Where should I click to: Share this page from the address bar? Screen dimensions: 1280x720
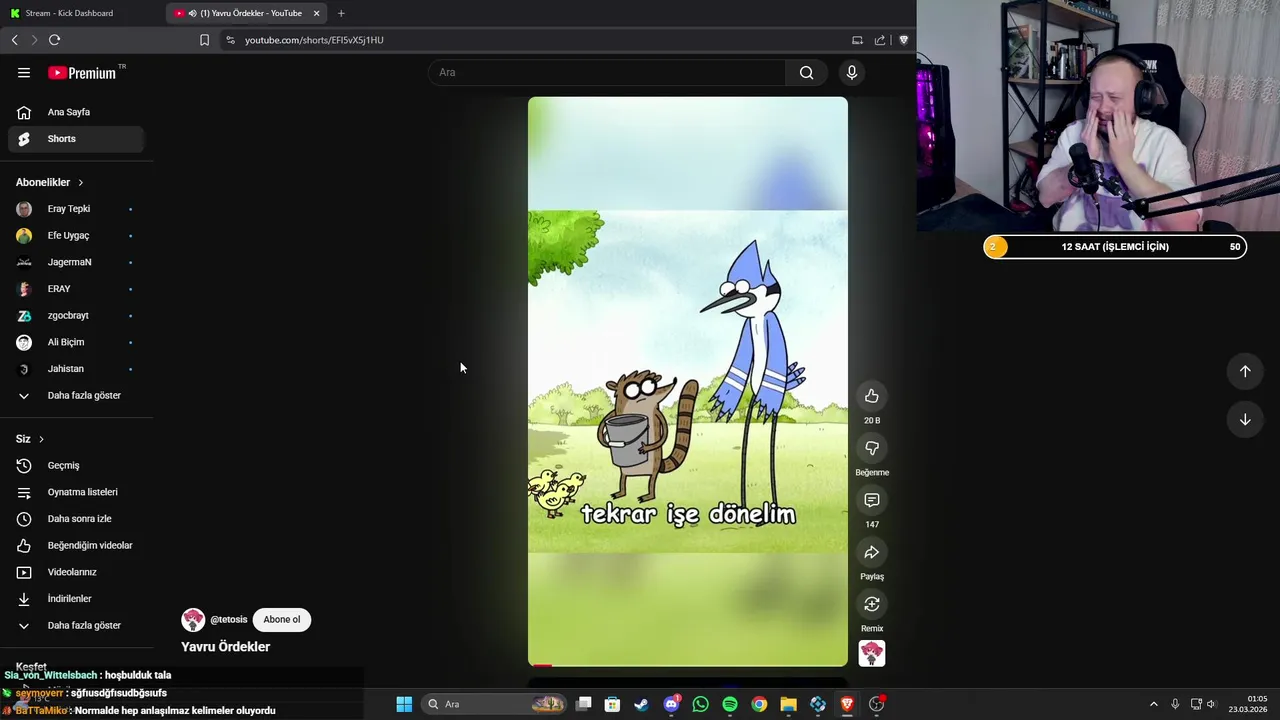880,40
